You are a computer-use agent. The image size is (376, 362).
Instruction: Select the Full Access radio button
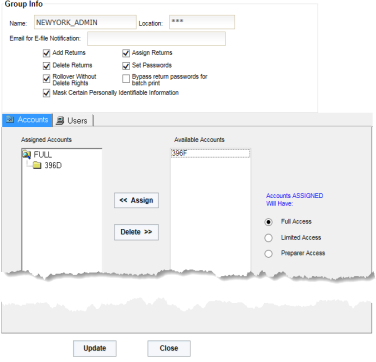[268, 222]
